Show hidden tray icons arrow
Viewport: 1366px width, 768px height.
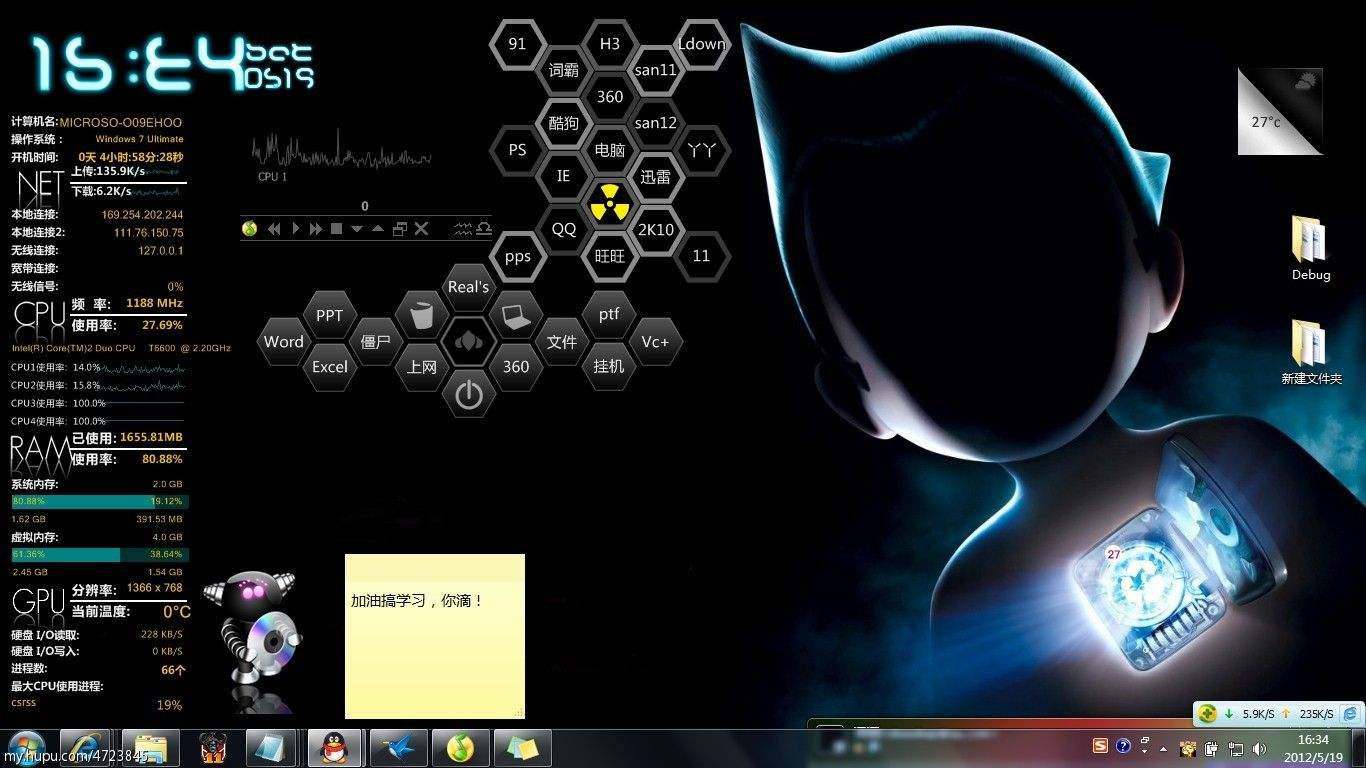(x=1162, y=747)
